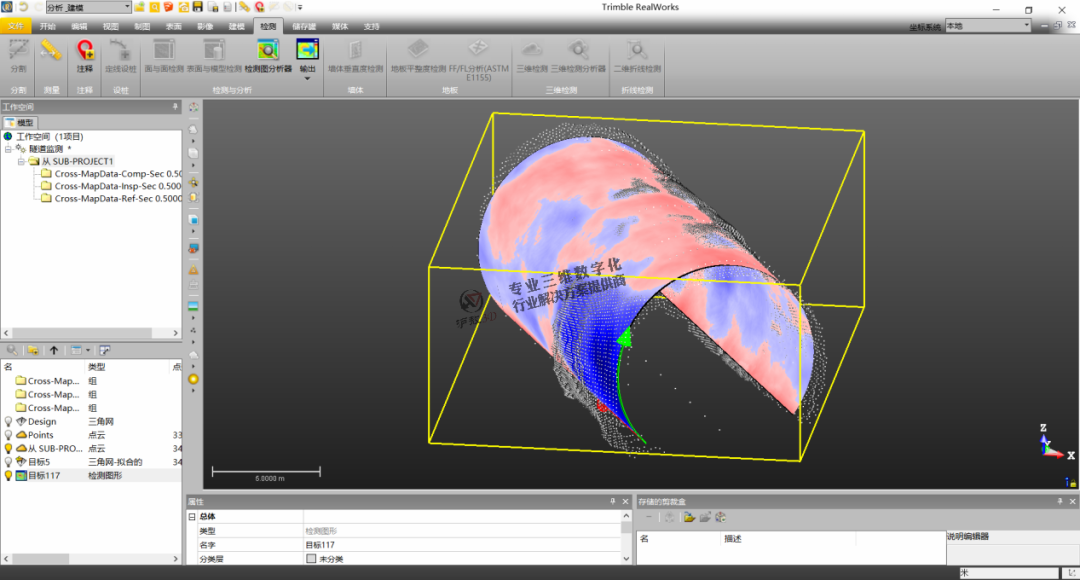Open the 输出 export dropdown arrow
The height and width of the screenshot is (580, 1080).
click(x=306, y=77)
